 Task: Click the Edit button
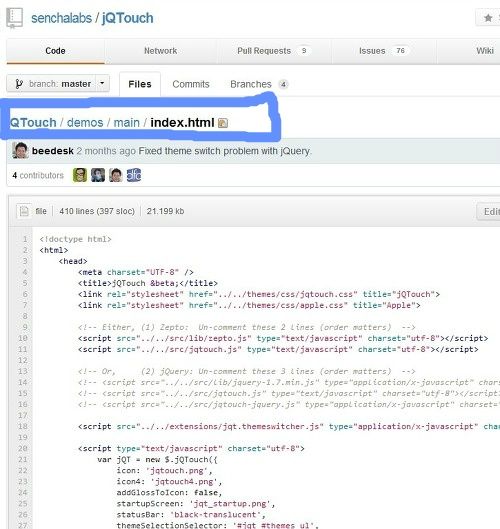pos(489,212)
